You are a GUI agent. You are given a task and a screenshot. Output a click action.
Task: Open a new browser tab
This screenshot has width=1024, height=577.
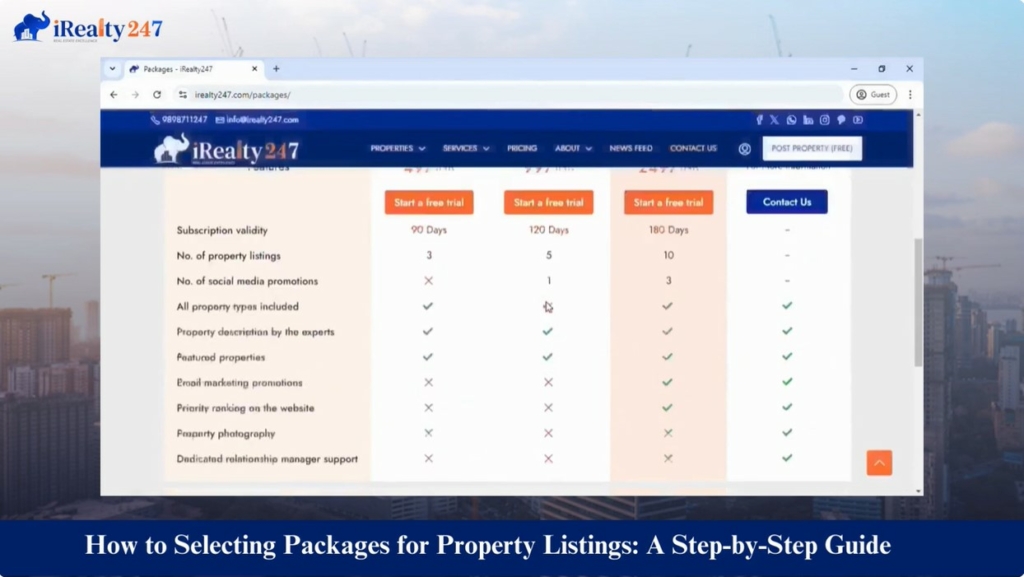point(276,69)
